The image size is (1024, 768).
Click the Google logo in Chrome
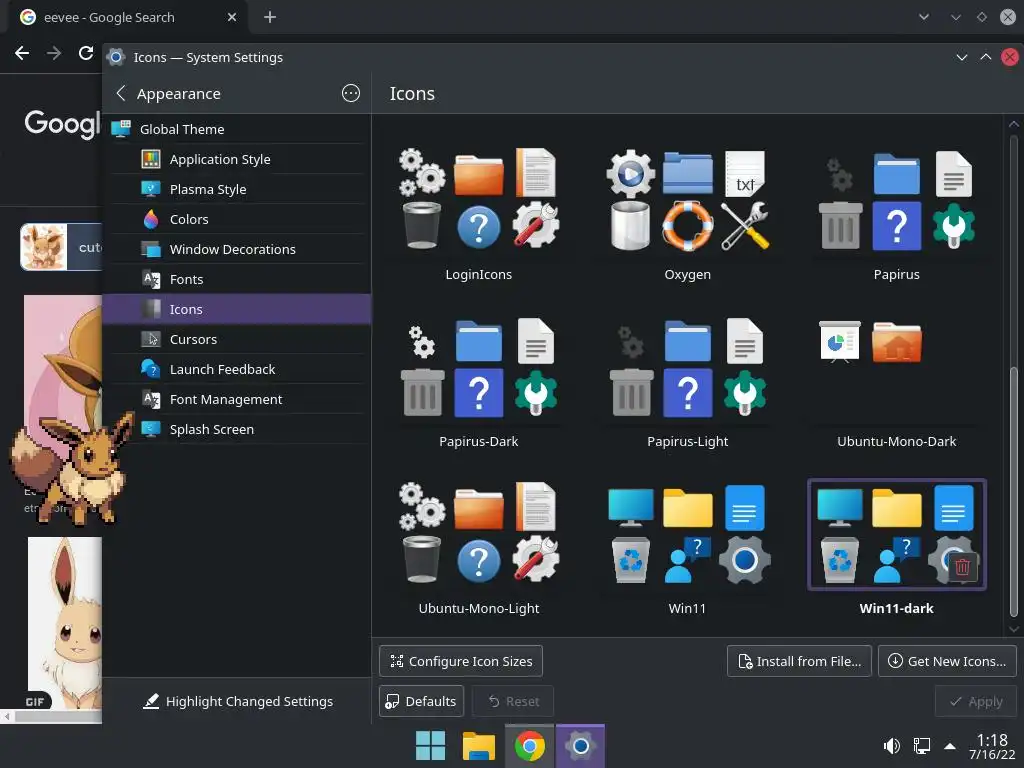[x=62, y=123]
